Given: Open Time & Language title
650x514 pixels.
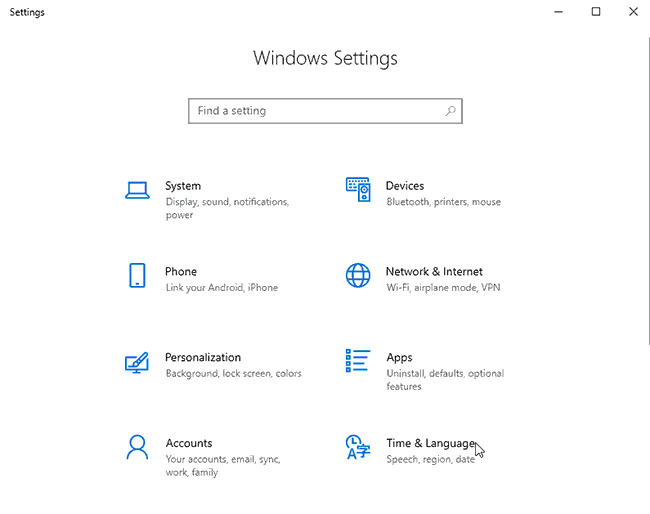Looking at the screenshot, I should [431, 444].
